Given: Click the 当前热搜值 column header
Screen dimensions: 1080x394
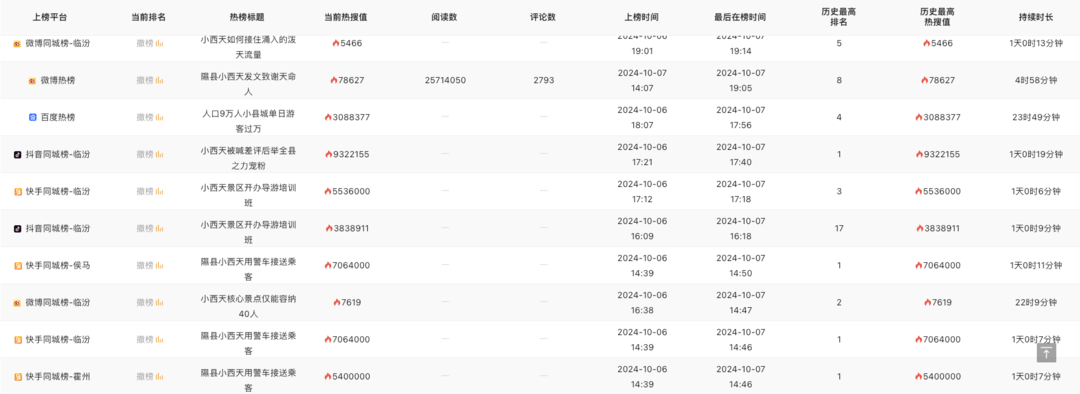Looking at the screenshot, I should pos(346,17).
